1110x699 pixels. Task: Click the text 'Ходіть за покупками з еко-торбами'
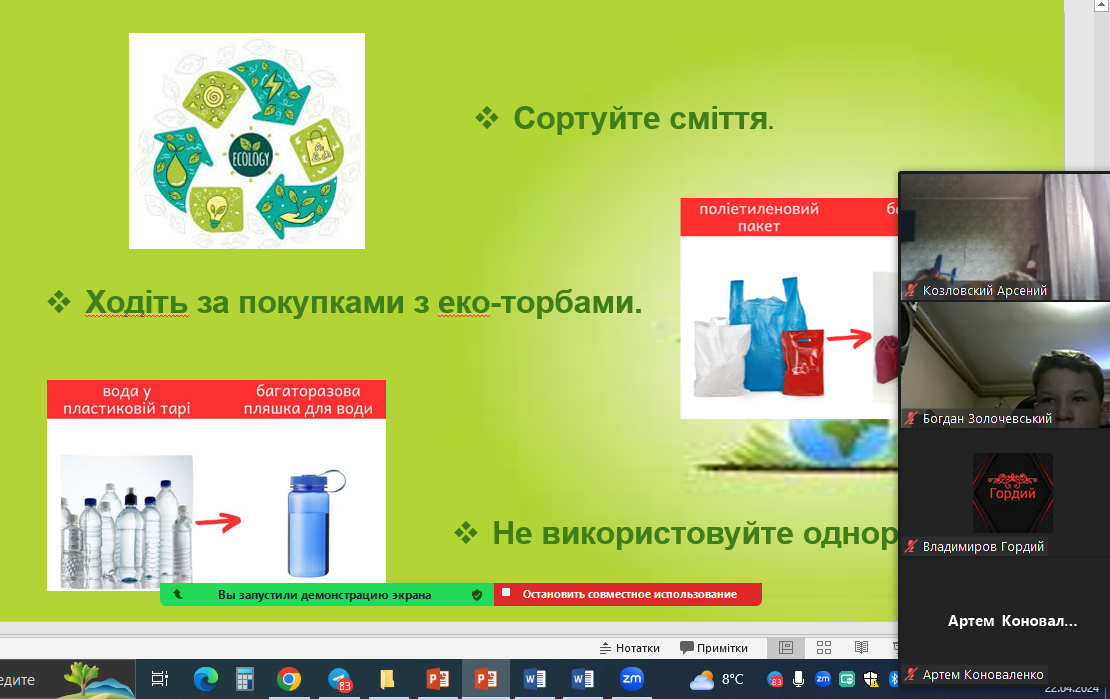tap(363, 302)
